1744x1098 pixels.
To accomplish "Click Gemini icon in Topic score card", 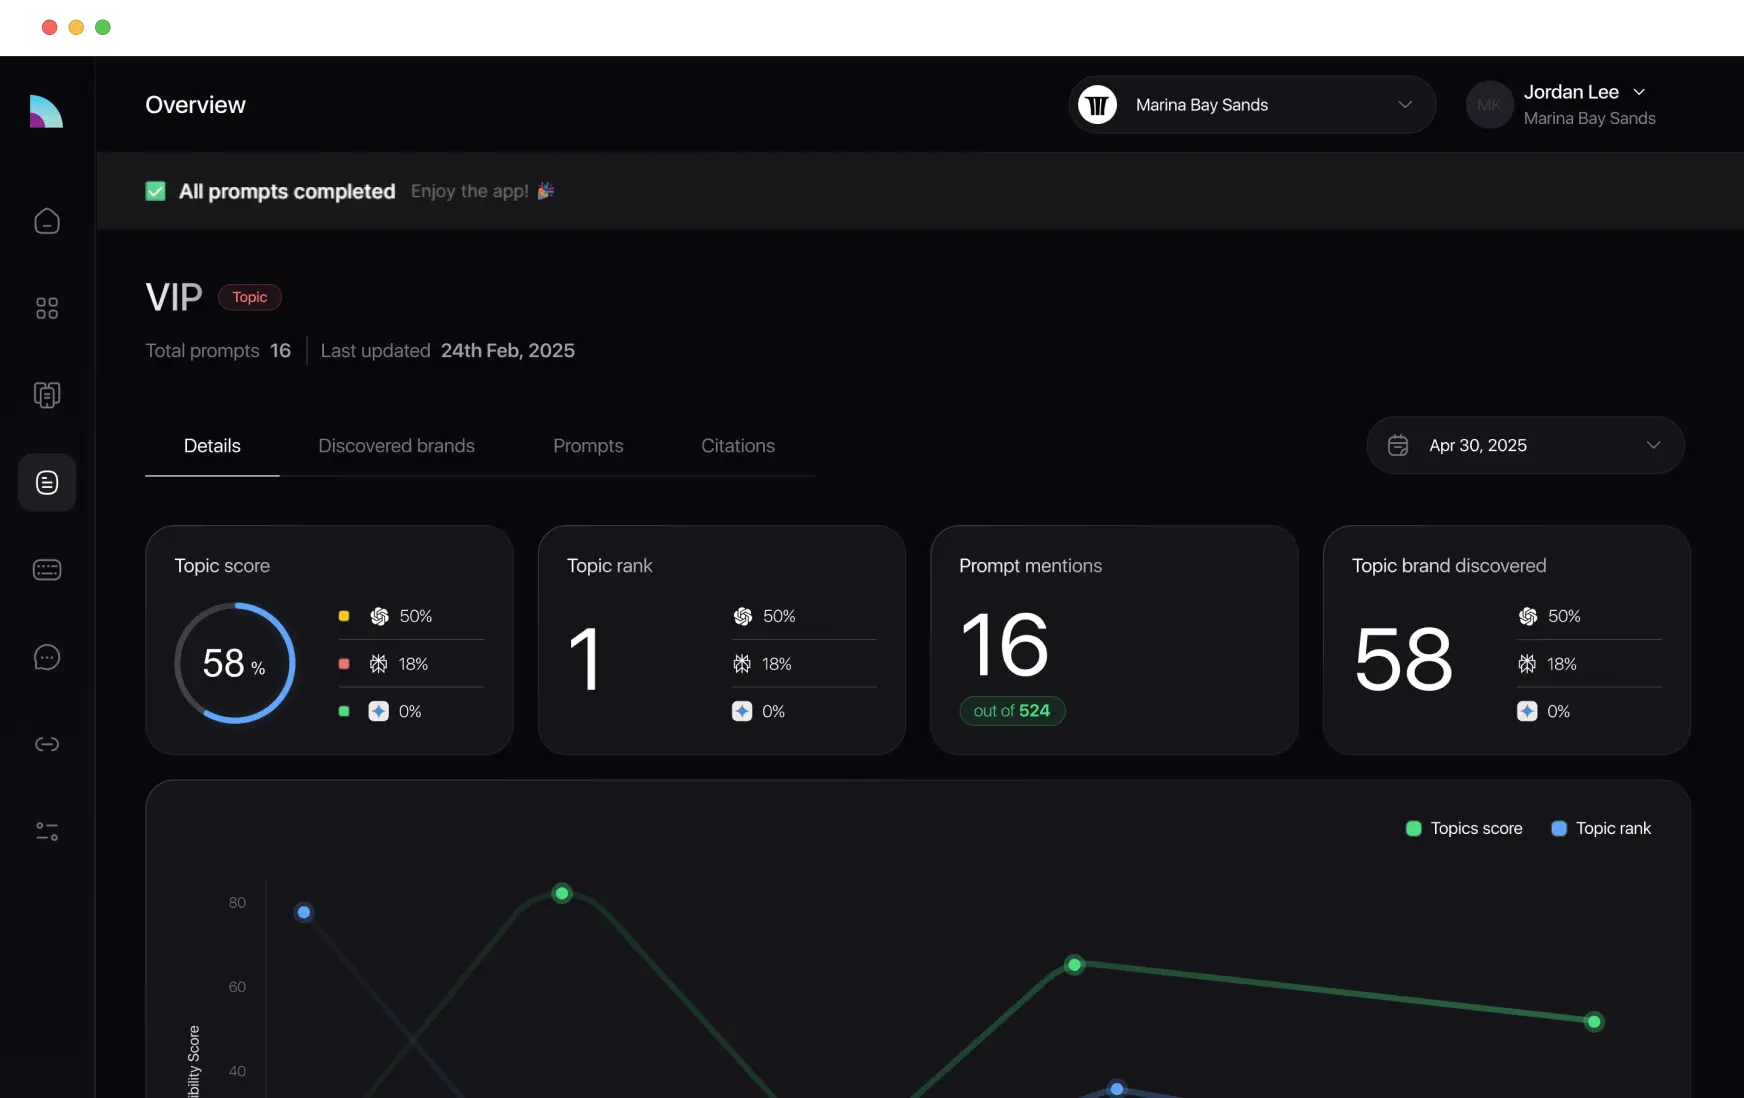I will [x=379, y=711].
